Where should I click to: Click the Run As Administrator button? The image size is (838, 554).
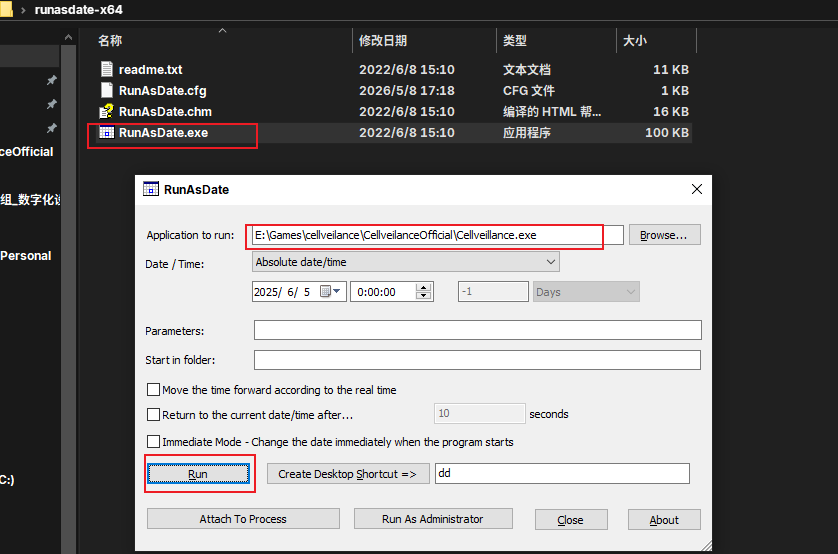pyautogui.click(x=433, y=519)
